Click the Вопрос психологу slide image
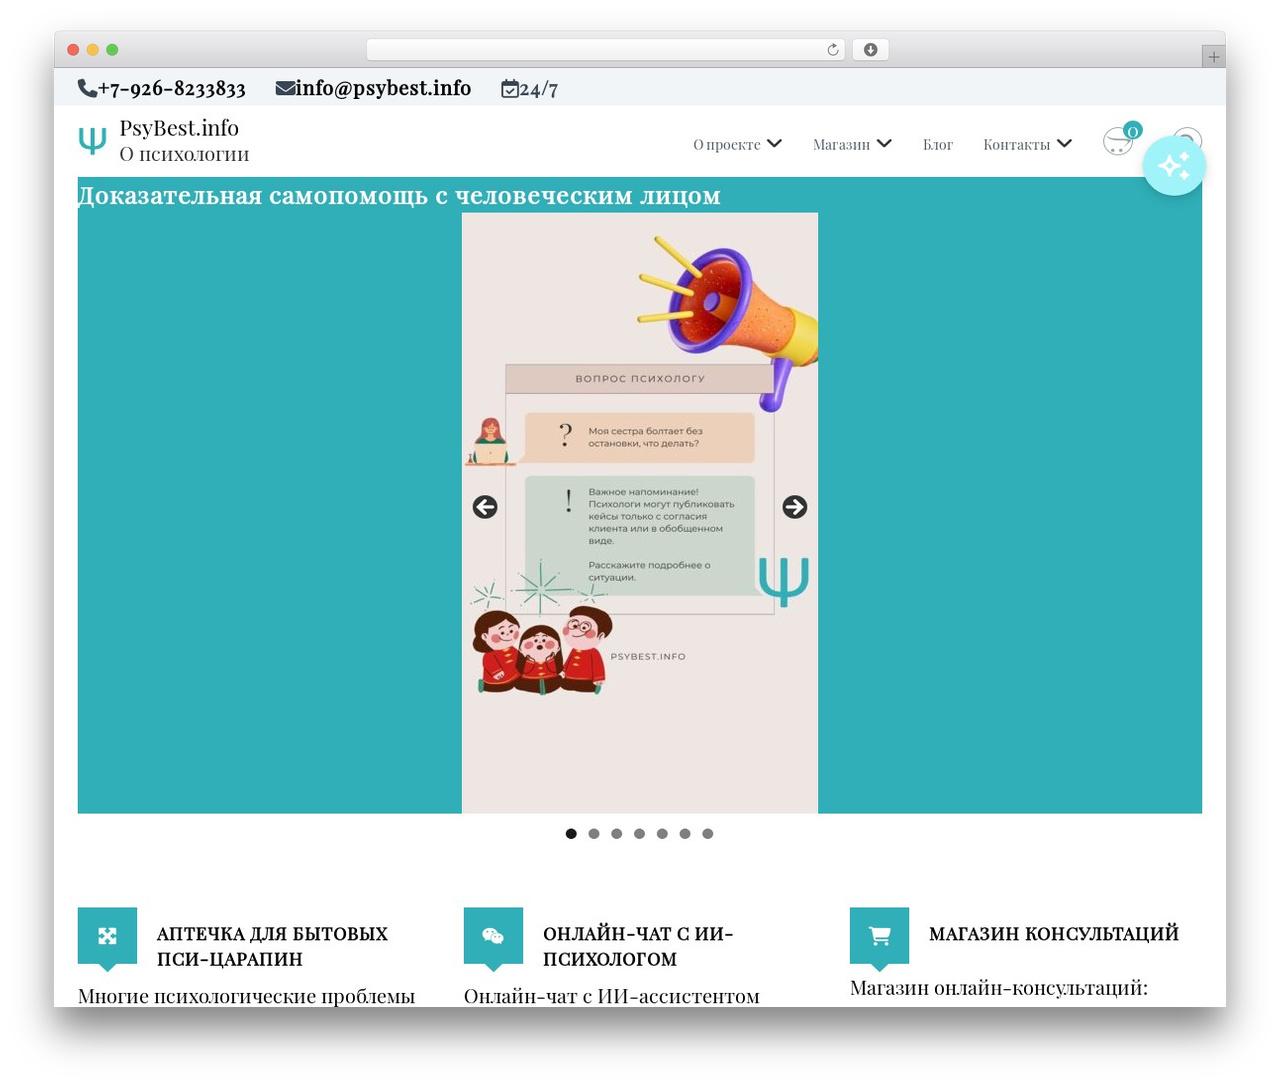Viewport: 1280px width, 1084px height. pyautogui.click(x=640, y=513)
